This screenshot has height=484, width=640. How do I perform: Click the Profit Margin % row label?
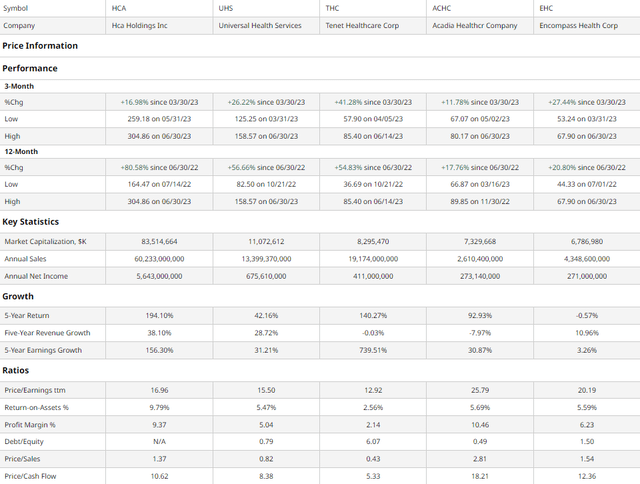pos(30,425)
